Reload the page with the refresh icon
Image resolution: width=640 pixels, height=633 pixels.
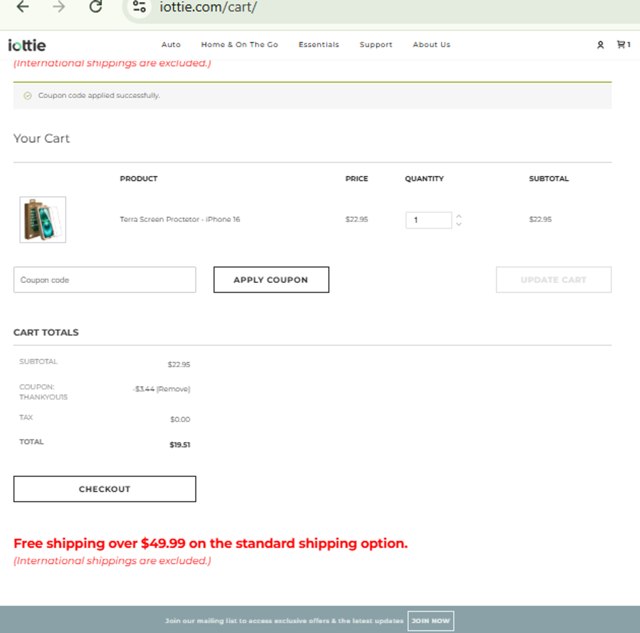(96, 7)
